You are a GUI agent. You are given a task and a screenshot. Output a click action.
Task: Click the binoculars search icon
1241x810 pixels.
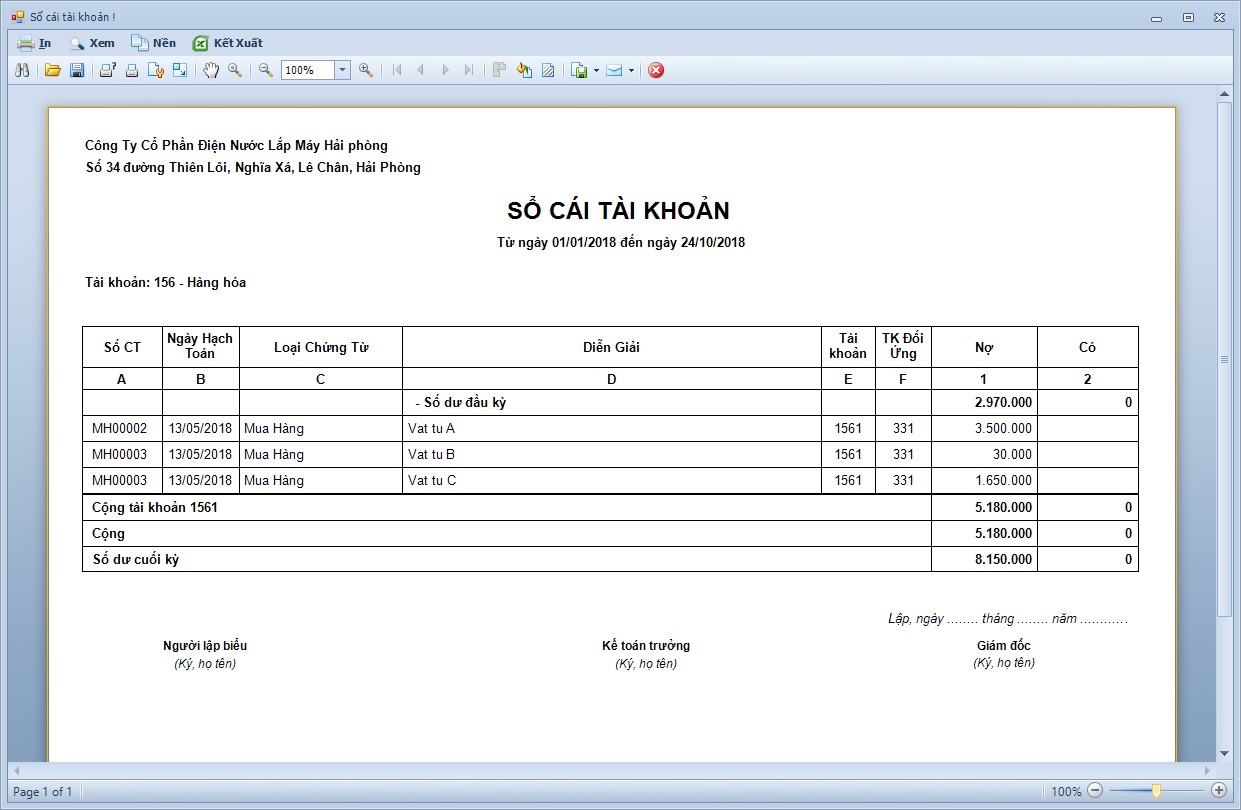[x=23, y=70]
